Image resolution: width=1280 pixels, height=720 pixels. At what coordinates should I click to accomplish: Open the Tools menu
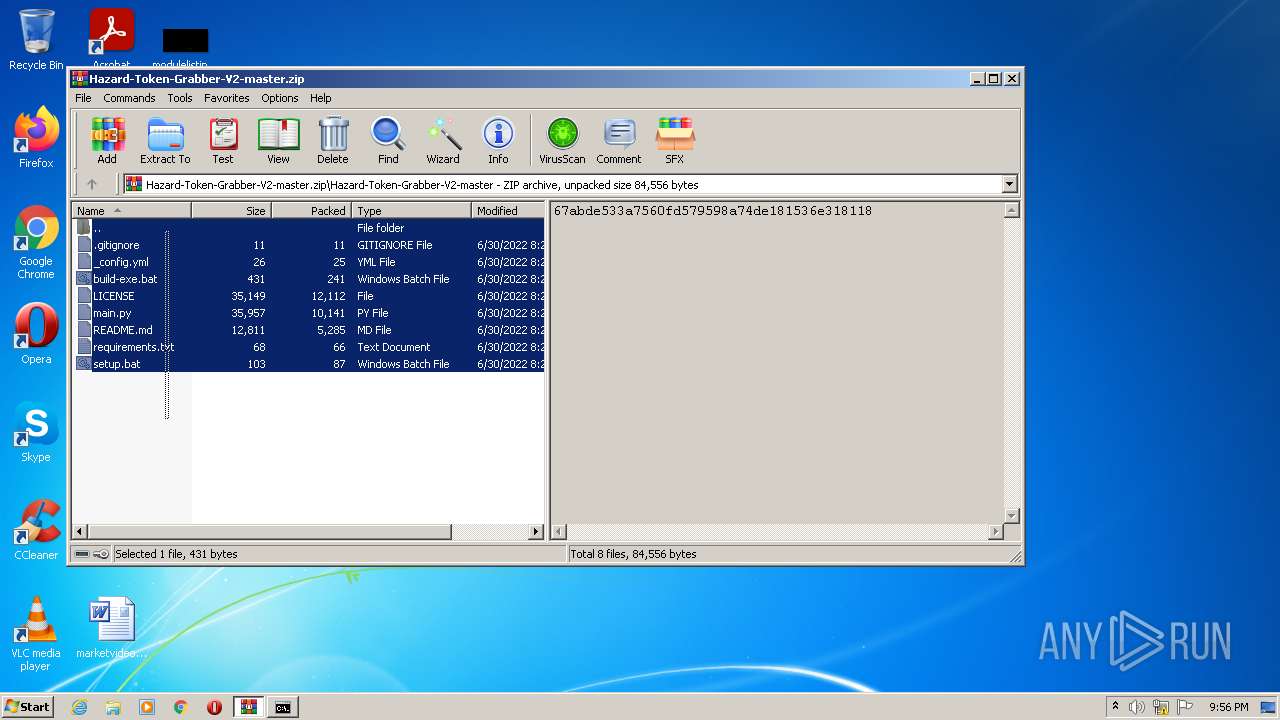180,98
